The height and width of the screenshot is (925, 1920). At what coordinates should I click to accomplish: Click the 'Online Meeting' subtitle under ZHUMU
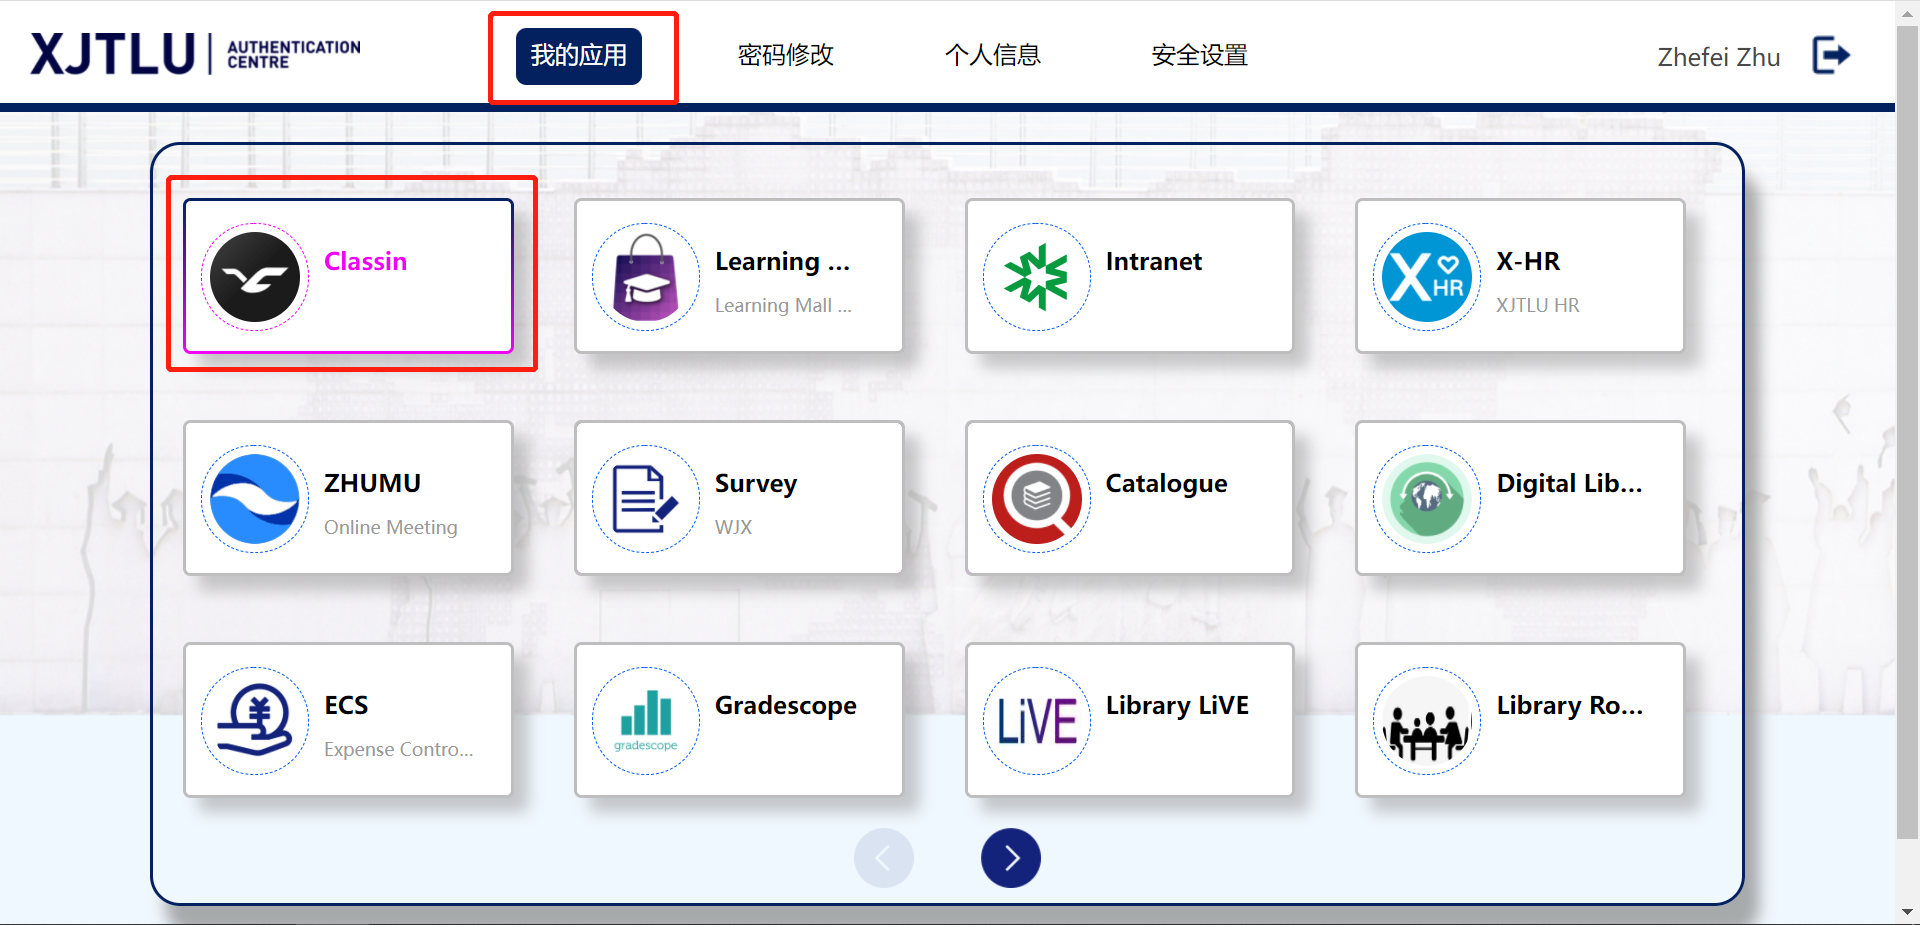pyautogui.click(x=391, y=527)
